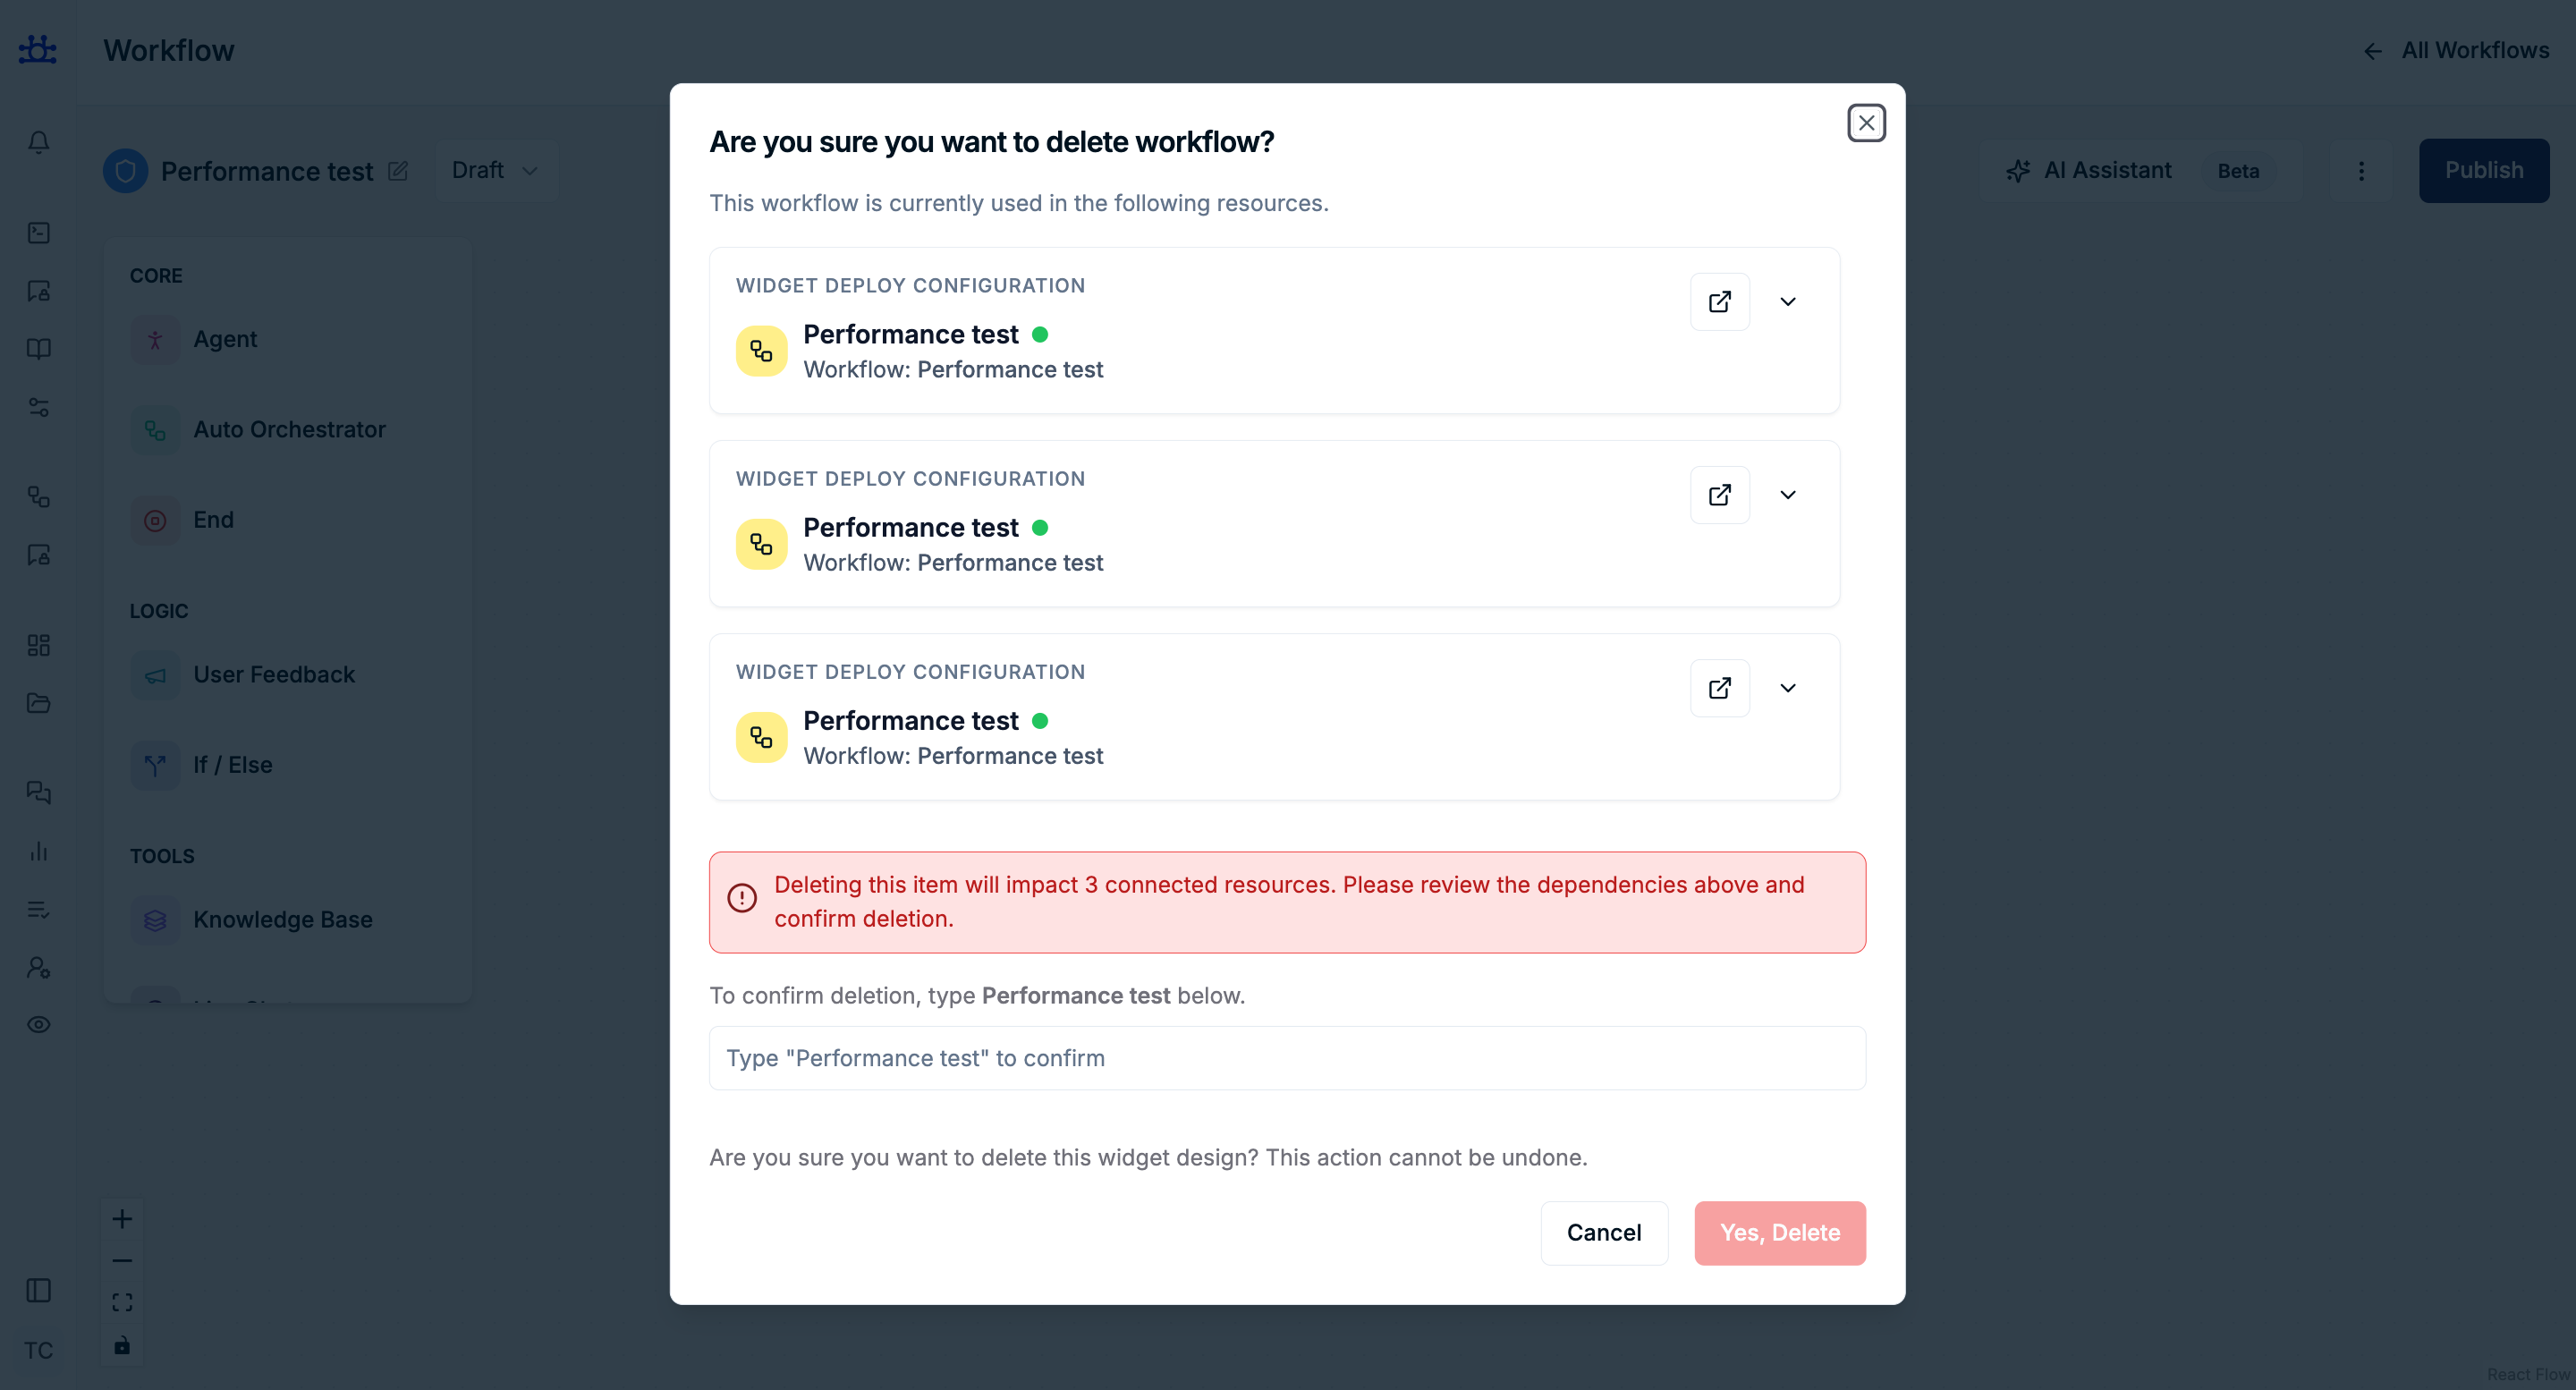2576x1390 pixels.
Task: Click the edit workflow name pencil icon
Action: click(x=398, y=171)
